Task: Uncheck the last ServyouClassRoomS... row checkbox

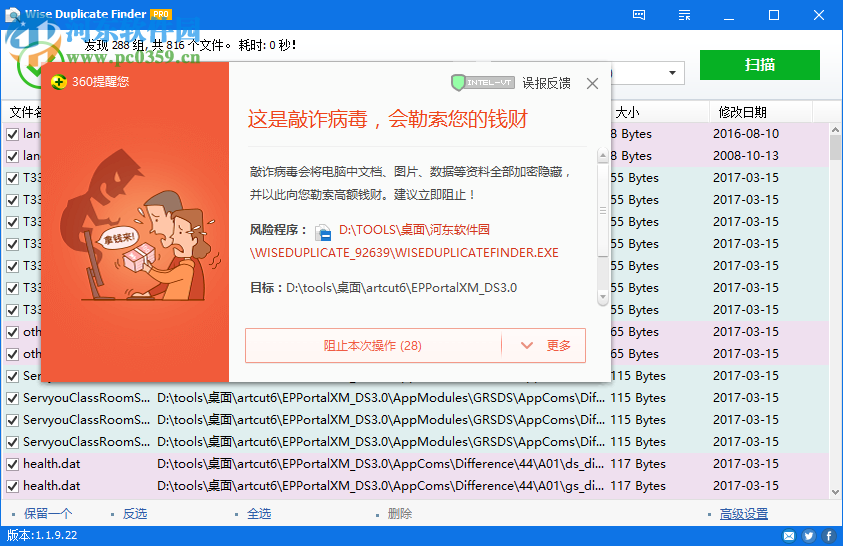Action: tap(12, 442)
